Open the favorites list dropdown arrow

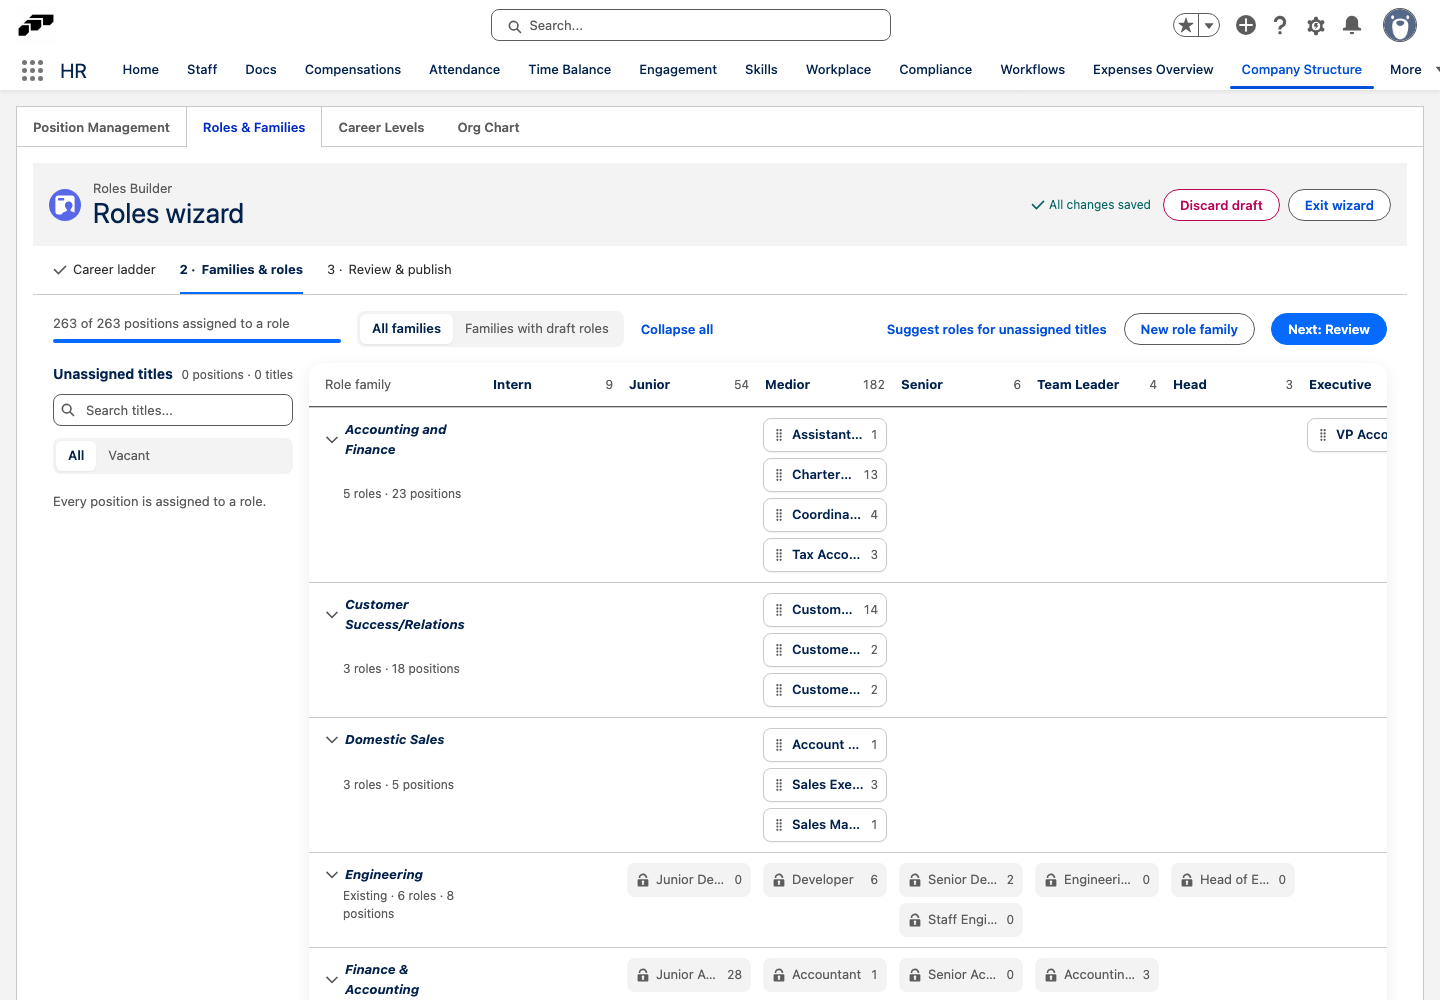pos(1209,25)
